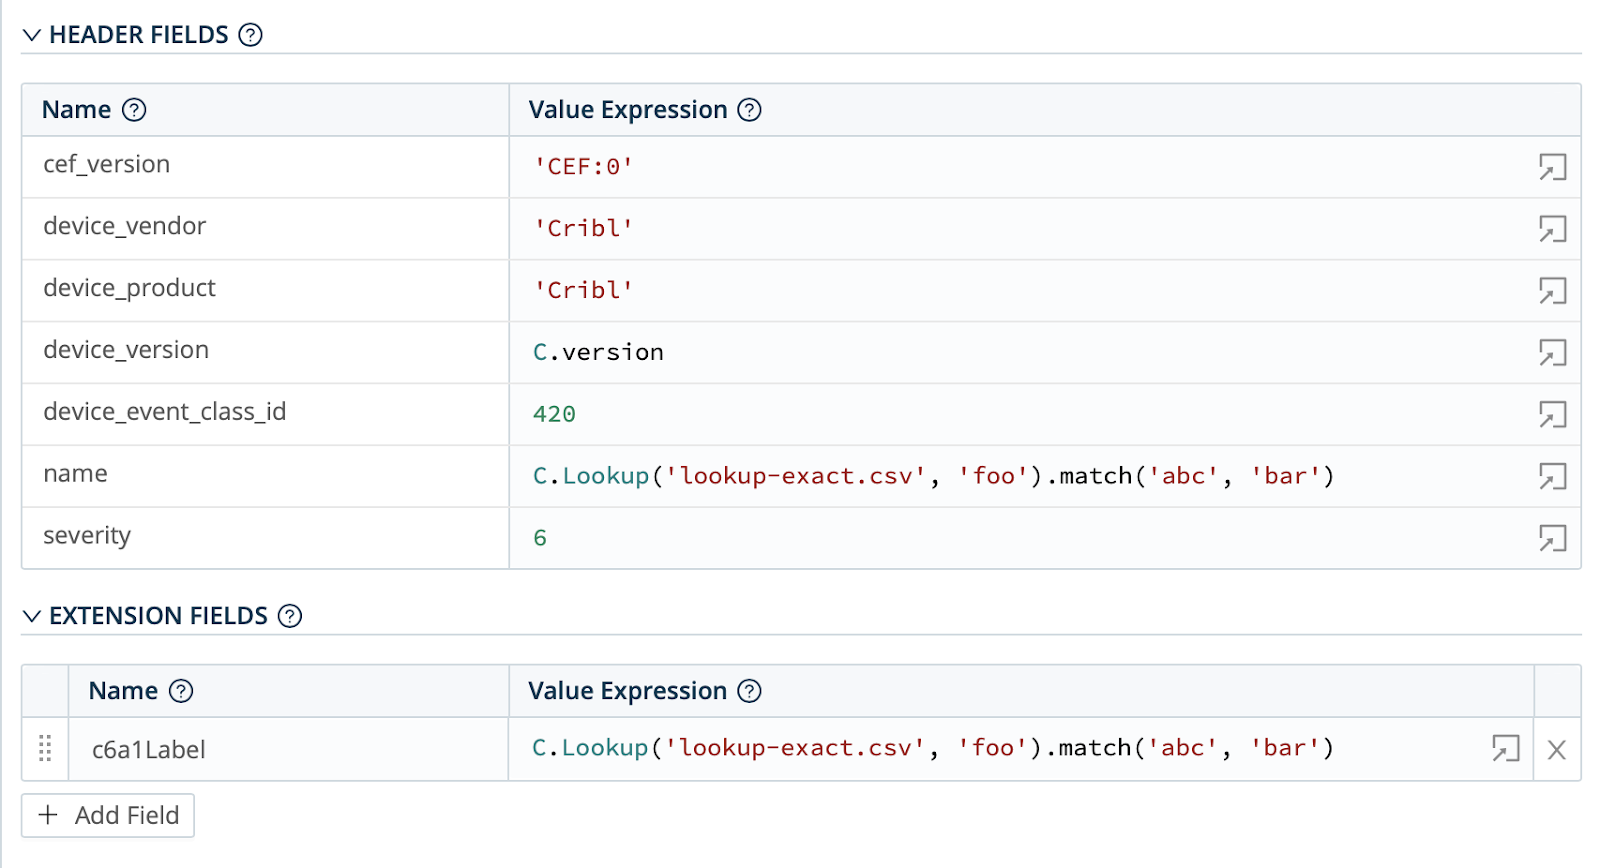Click help icon next to Header Fields

[x=251, y=35]
